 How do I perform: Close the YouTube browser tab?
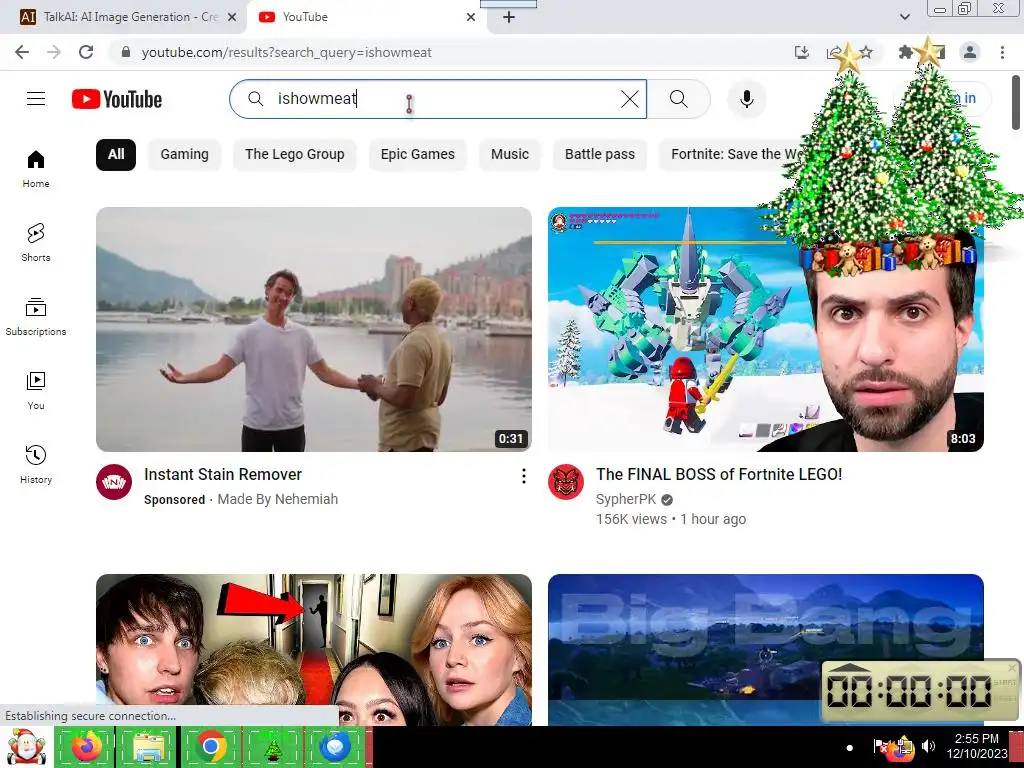(471, 17)
